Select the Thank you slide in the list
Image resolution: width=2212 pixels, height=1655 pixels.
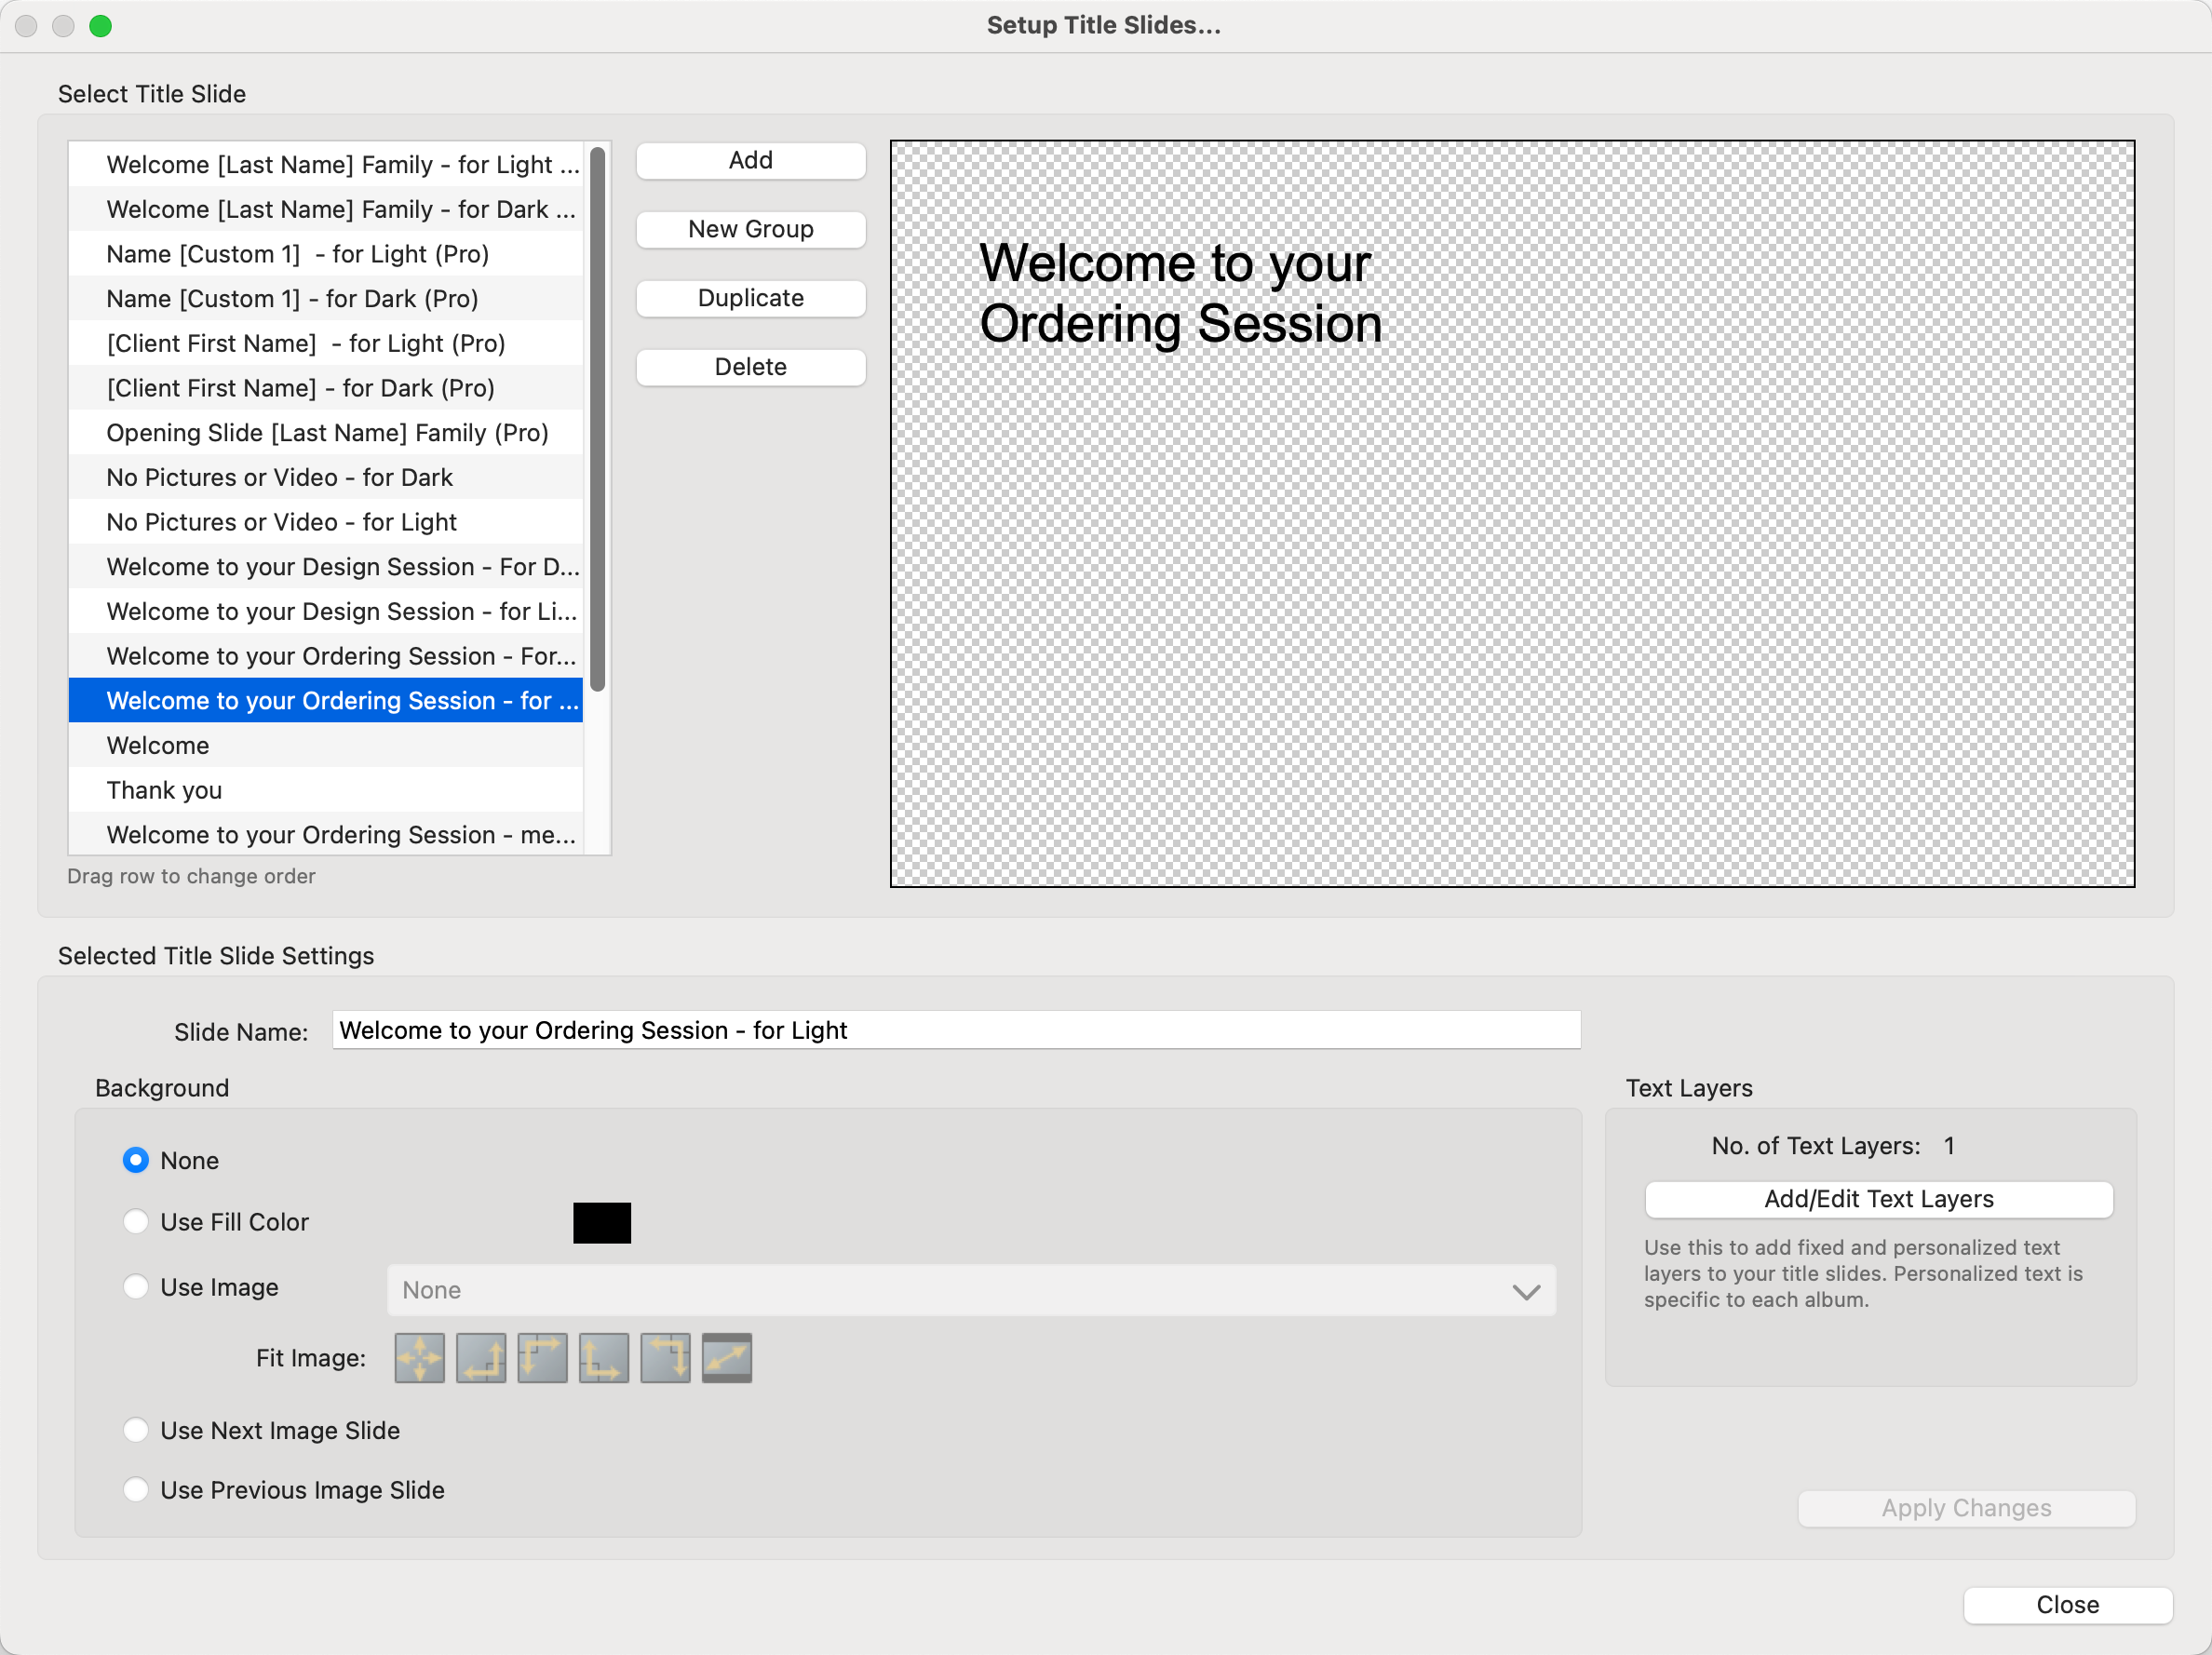tap(165, 790)
